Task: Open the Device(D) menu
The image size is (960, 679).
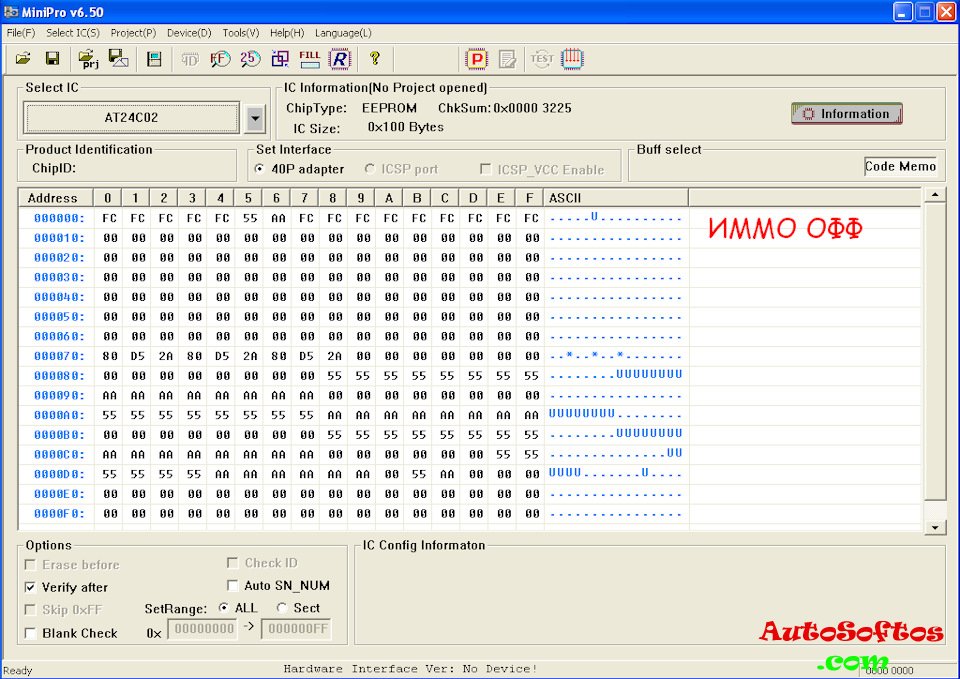Action: (x=189, y=33)
